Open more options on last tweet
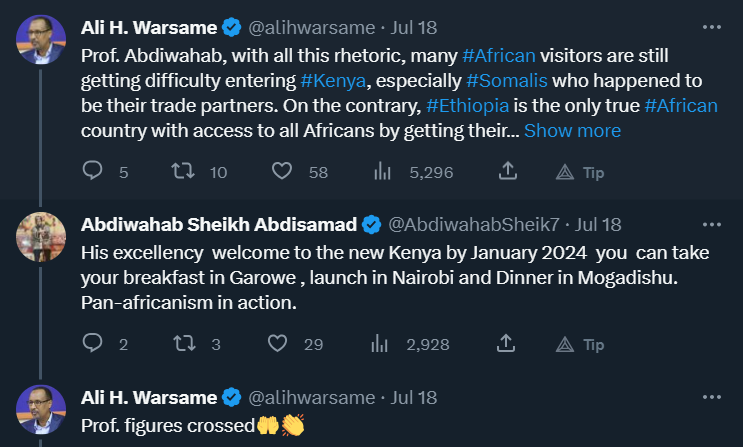The image size is (743, 447). (711, 397)
